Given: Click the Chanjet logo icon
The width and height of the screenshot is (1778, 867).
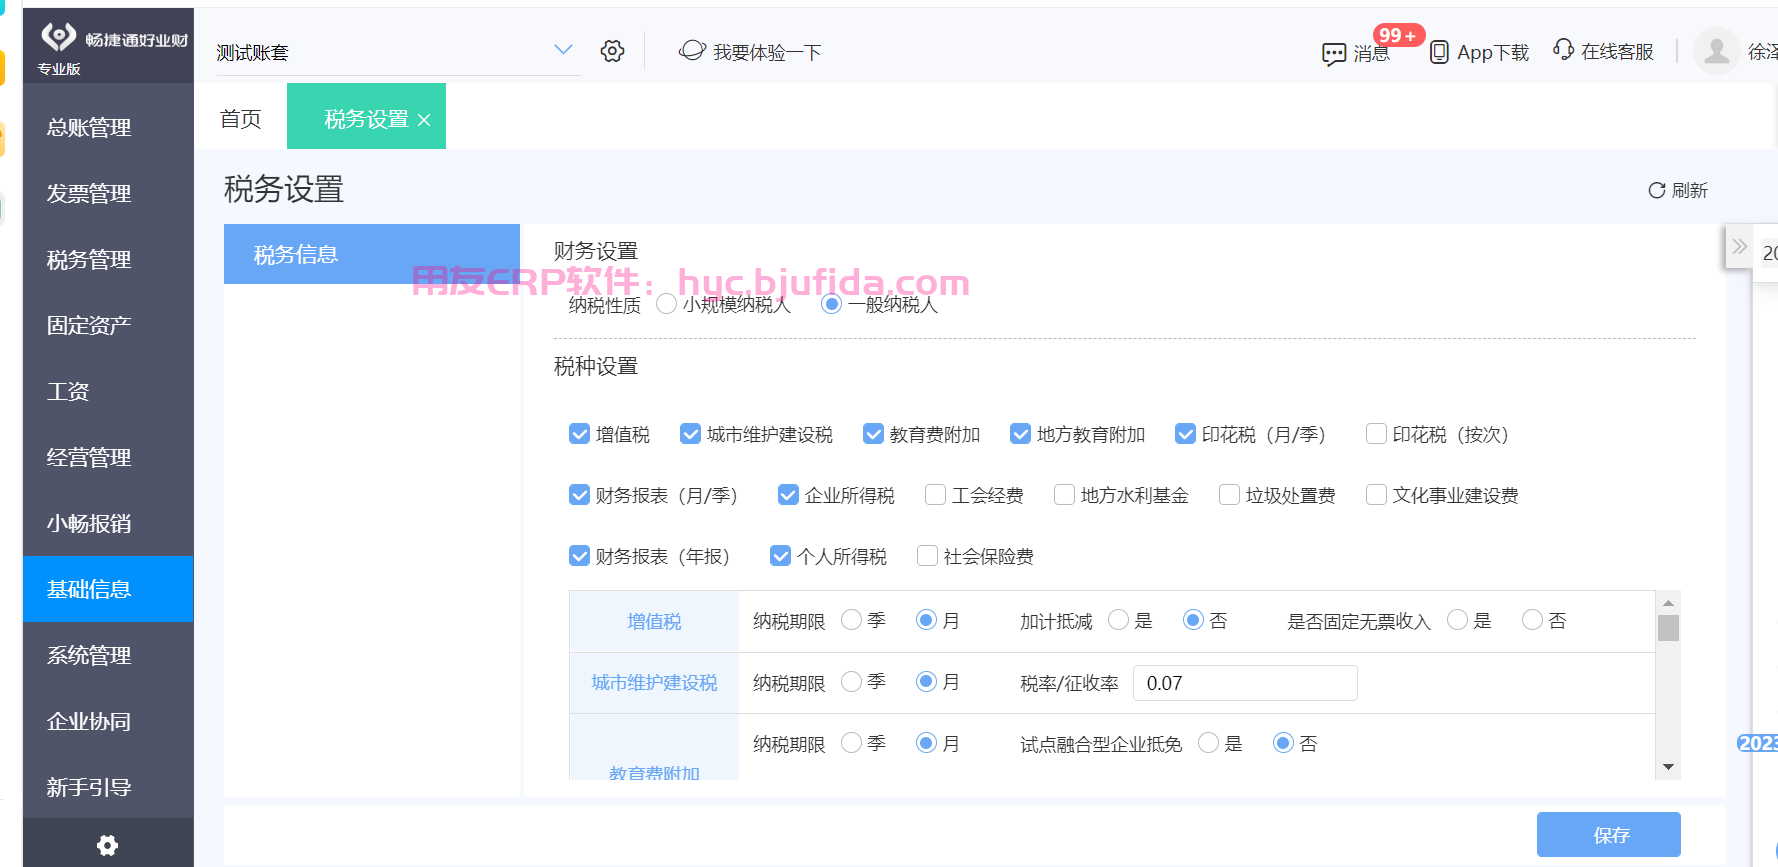Looking at the screenshot, I should (58, 37).
